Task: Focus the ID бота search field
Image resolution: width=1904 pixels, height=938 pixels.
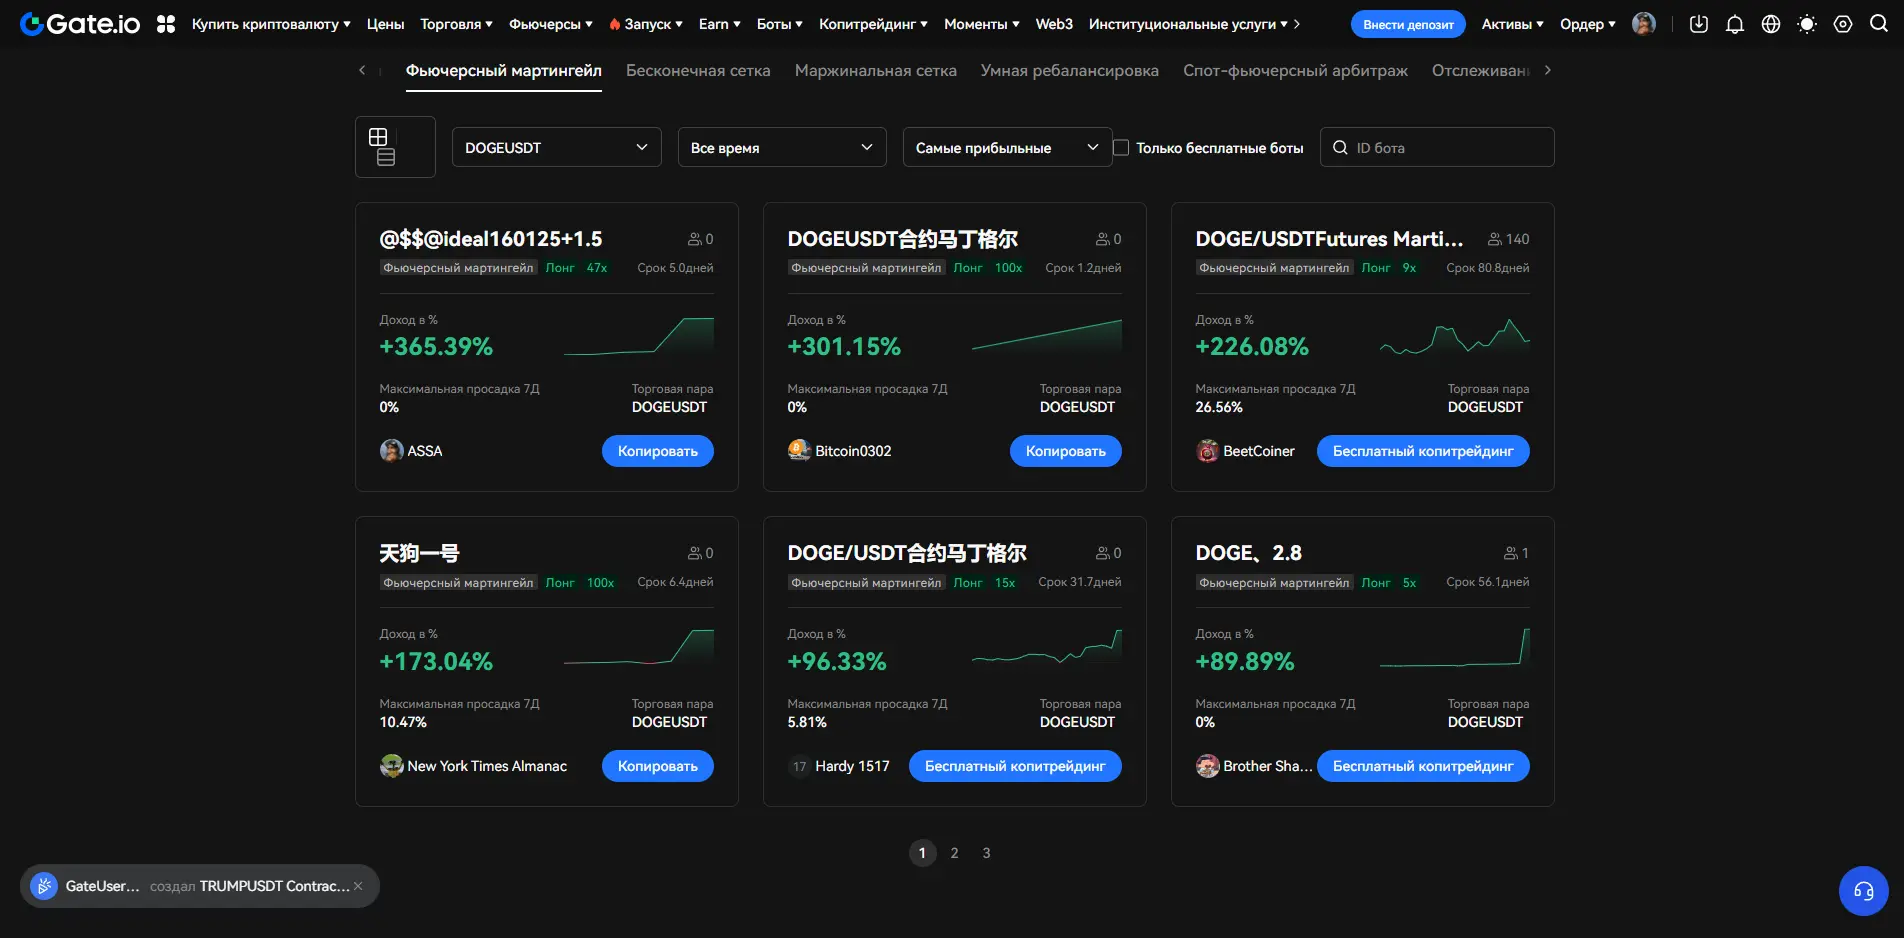Action: coord(1437,147)
